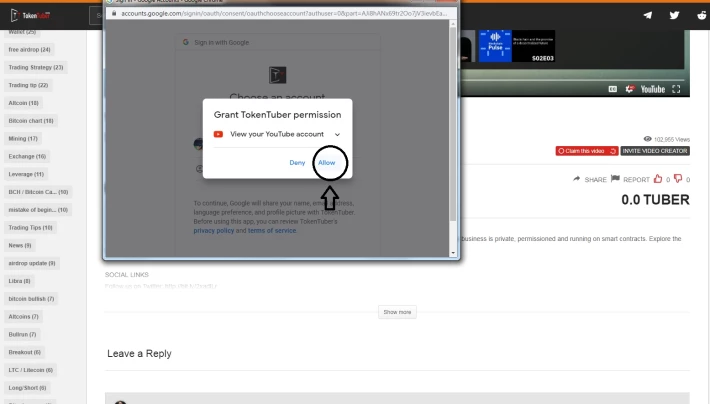Open the Telegram icon in header
The height and width of the screenshot is (404, 710).
(x=648, y=15)
